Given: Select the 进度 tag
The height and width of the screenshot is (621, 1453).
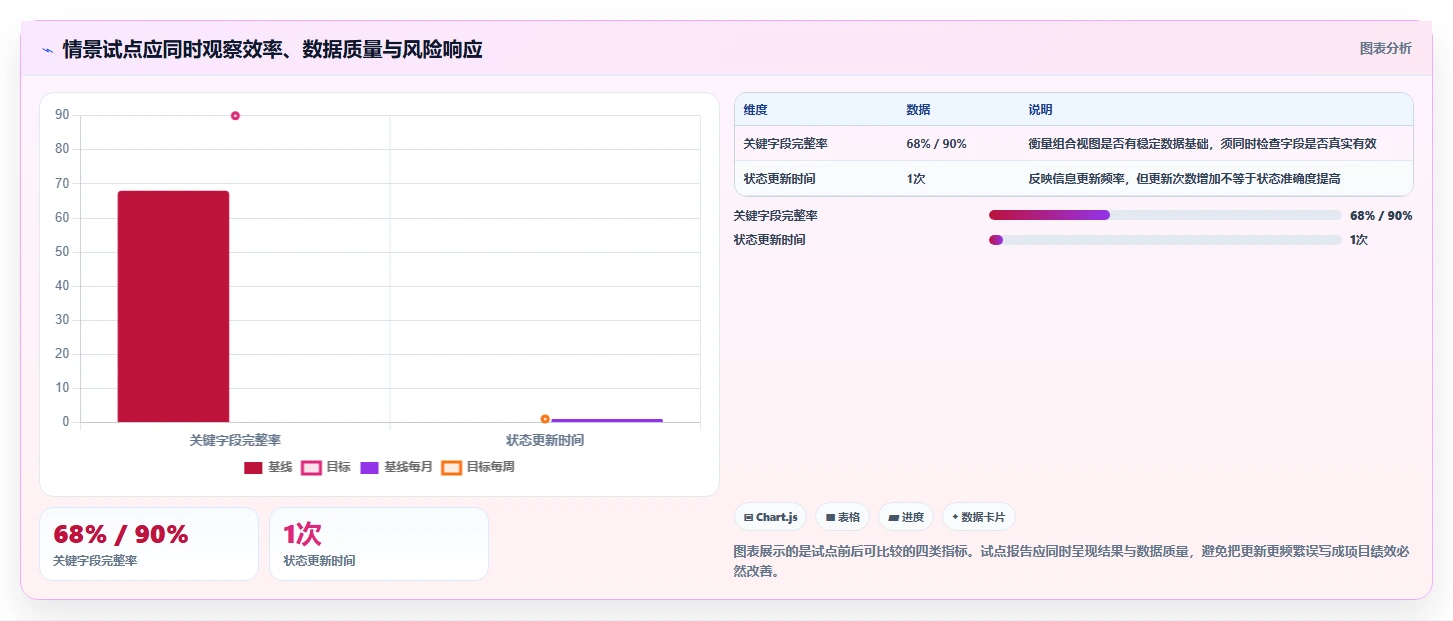Looking at the screenshot, I should [x=905, y=517].
